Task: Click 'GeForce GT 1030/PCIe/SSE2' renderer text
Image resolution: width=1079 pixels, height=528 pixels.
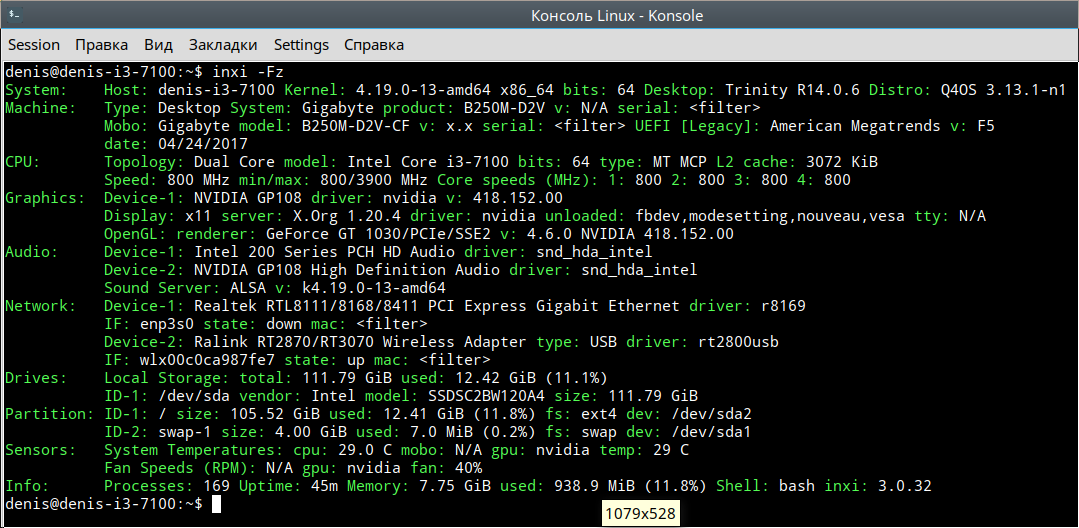Action: click(379, 233)
